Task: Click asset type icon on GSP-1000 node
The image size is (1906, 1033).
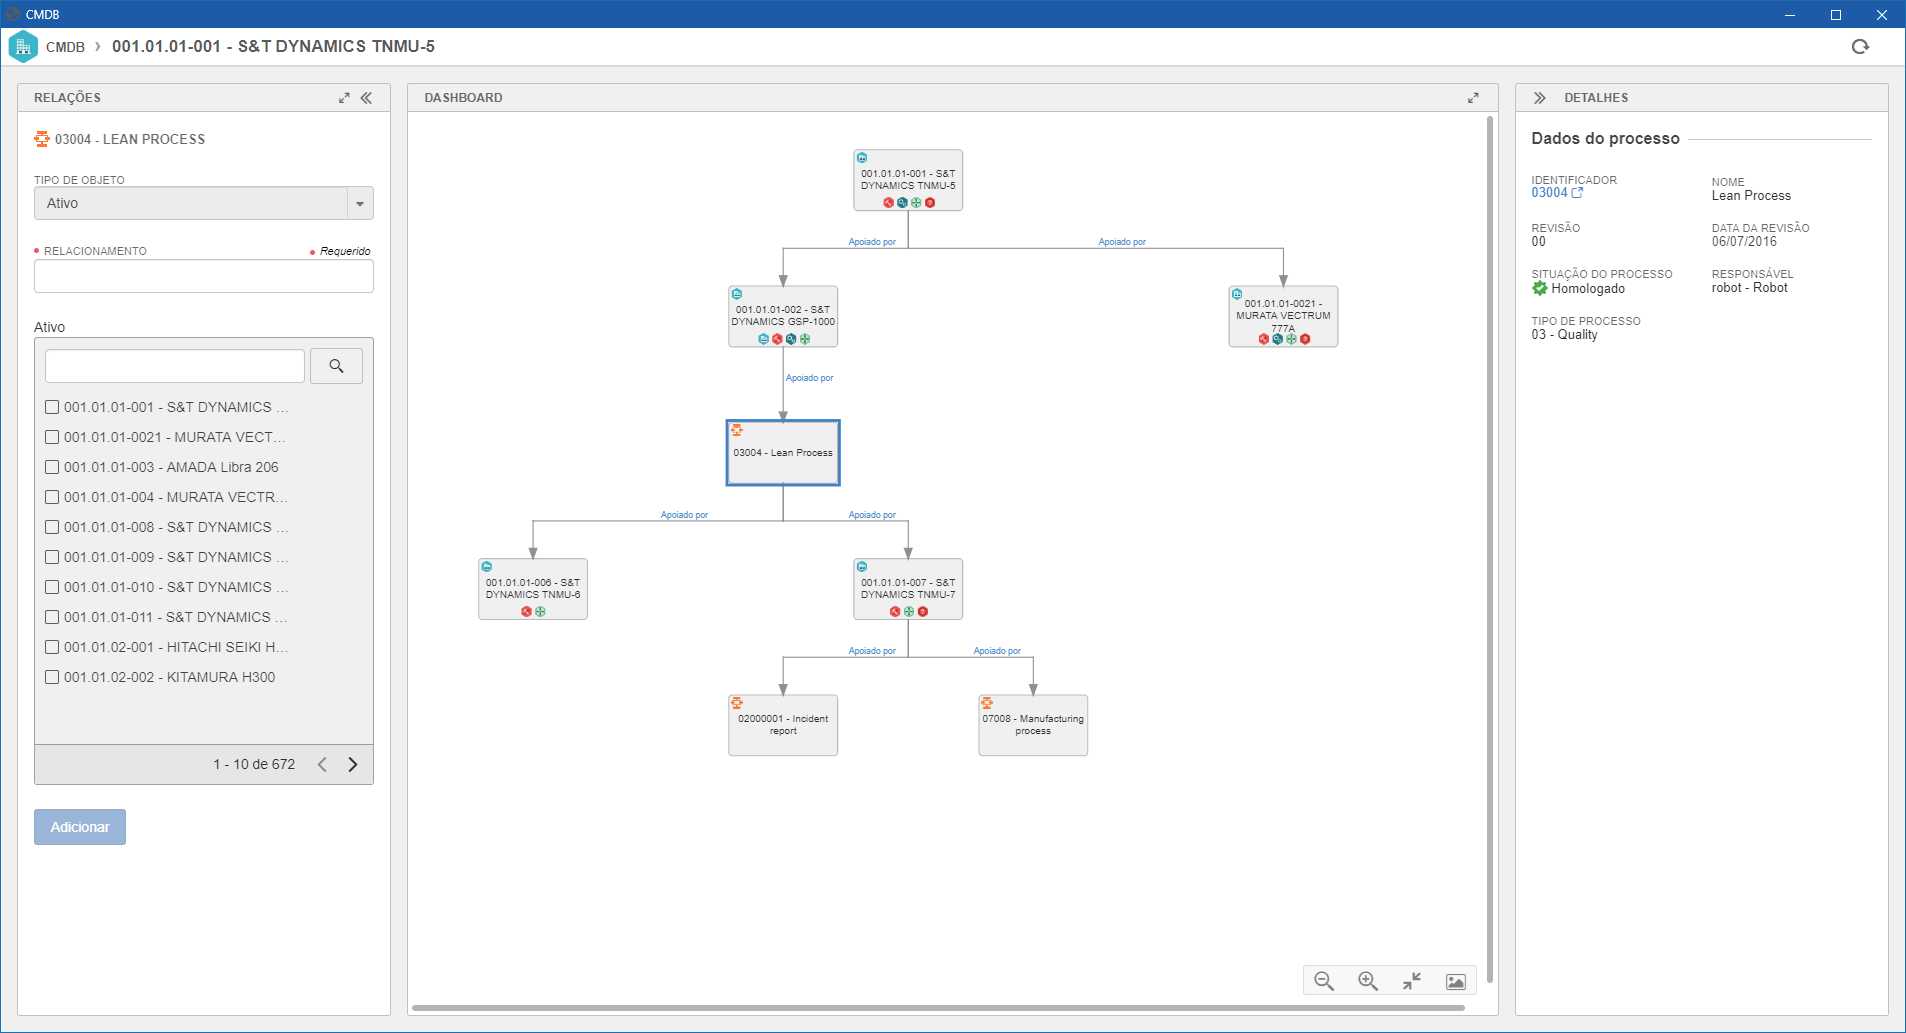Action: (x=737, y=294)
